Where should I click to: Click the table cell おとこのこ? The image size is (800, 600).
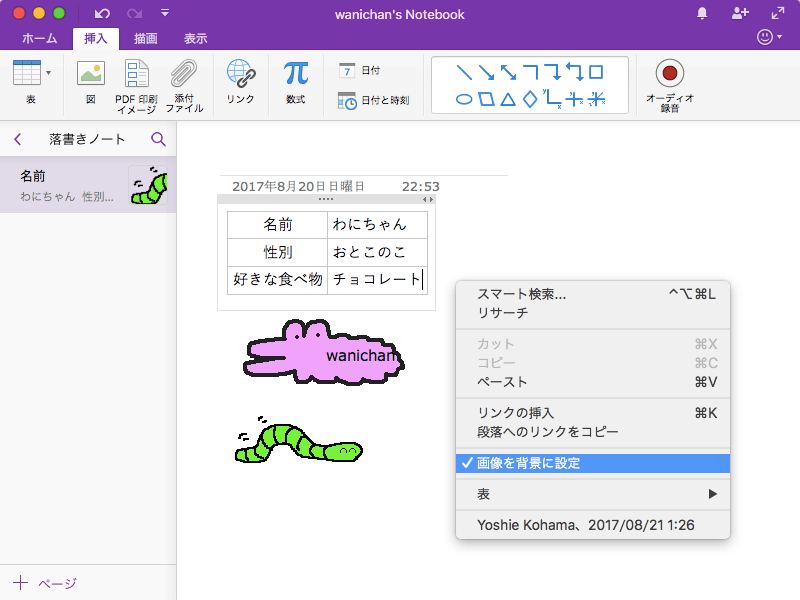pos(377,252)
